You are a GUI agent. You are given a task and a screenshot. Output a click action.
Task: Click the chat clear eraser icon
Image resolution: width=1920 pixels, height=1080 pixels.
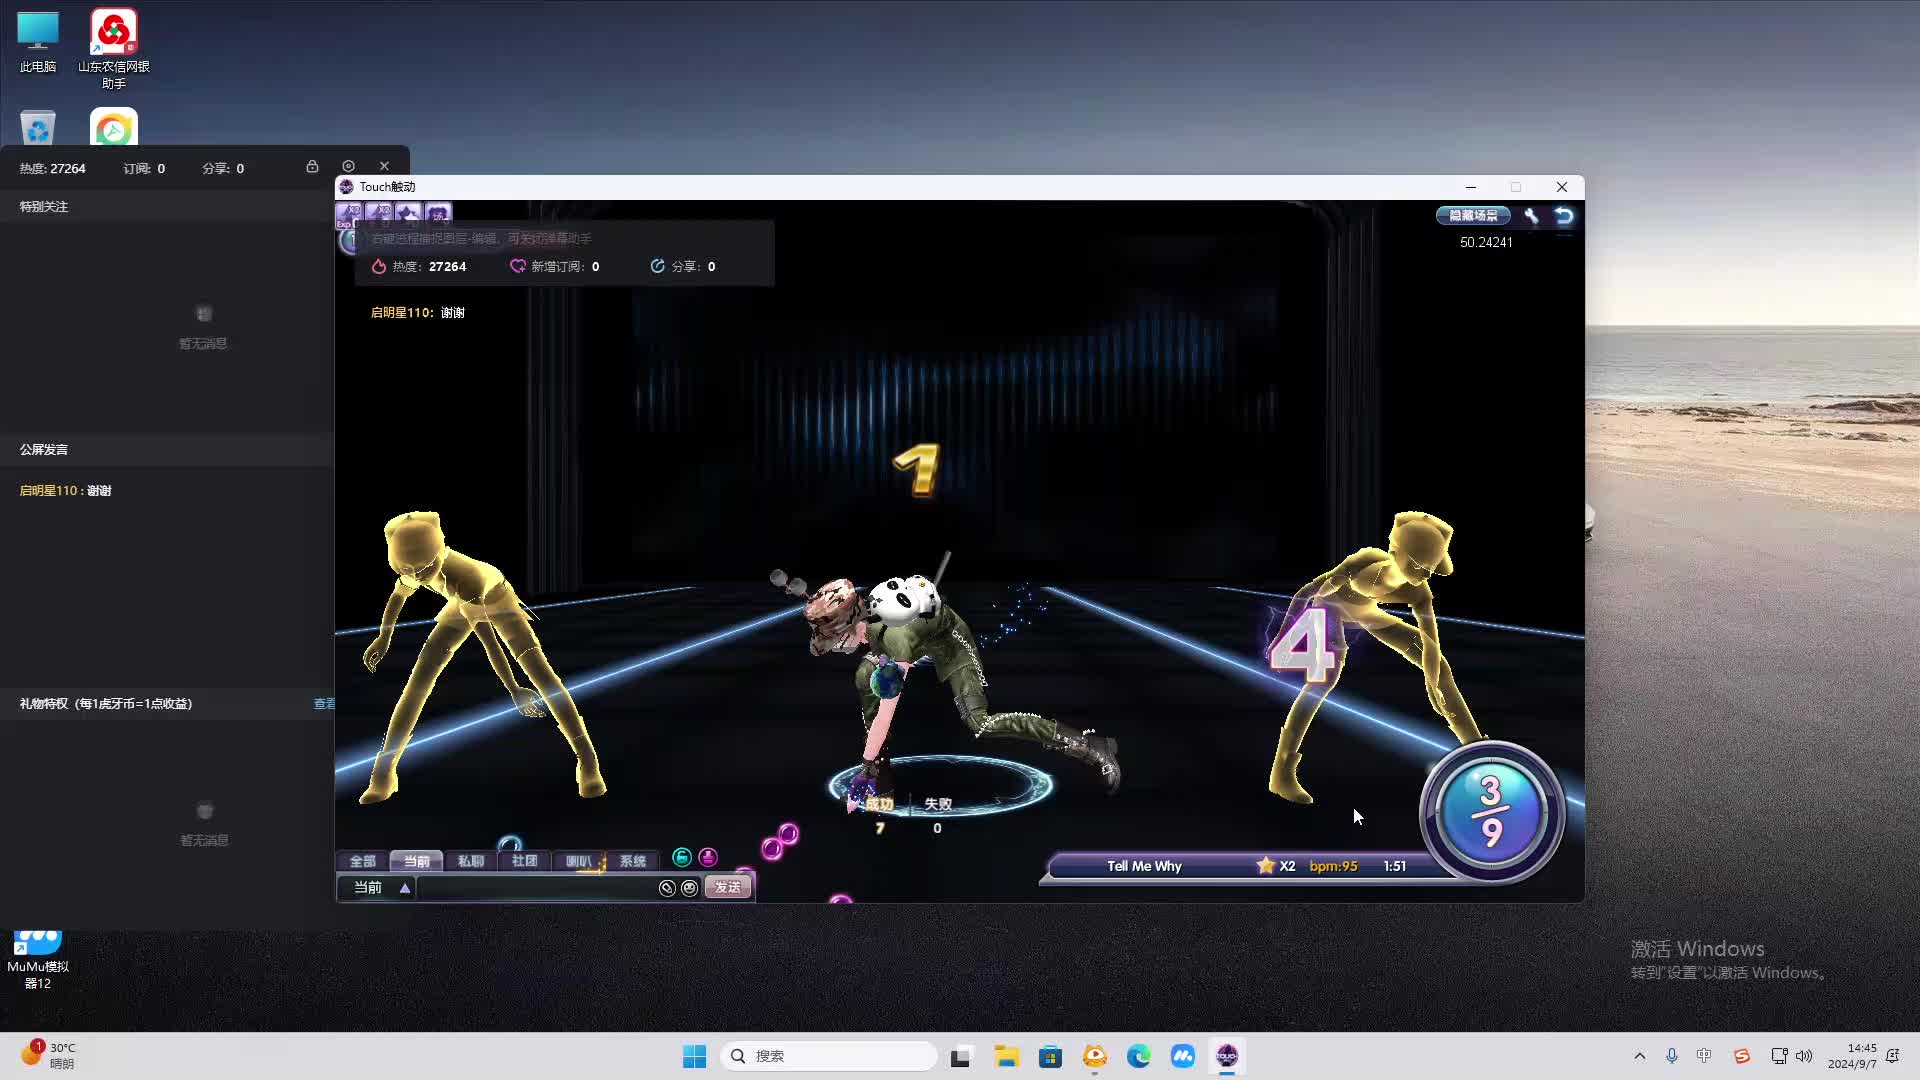(x=667, y=888)
